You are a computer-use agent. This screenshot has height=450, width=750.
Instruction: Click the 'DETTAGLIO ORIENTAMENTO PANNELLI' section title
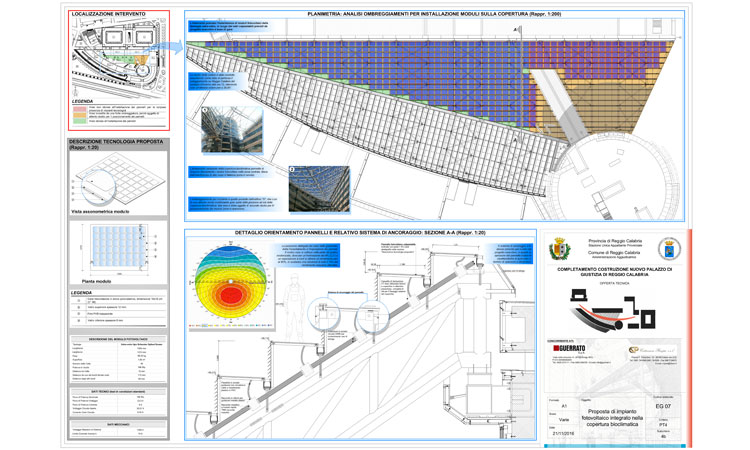(360, 232)
